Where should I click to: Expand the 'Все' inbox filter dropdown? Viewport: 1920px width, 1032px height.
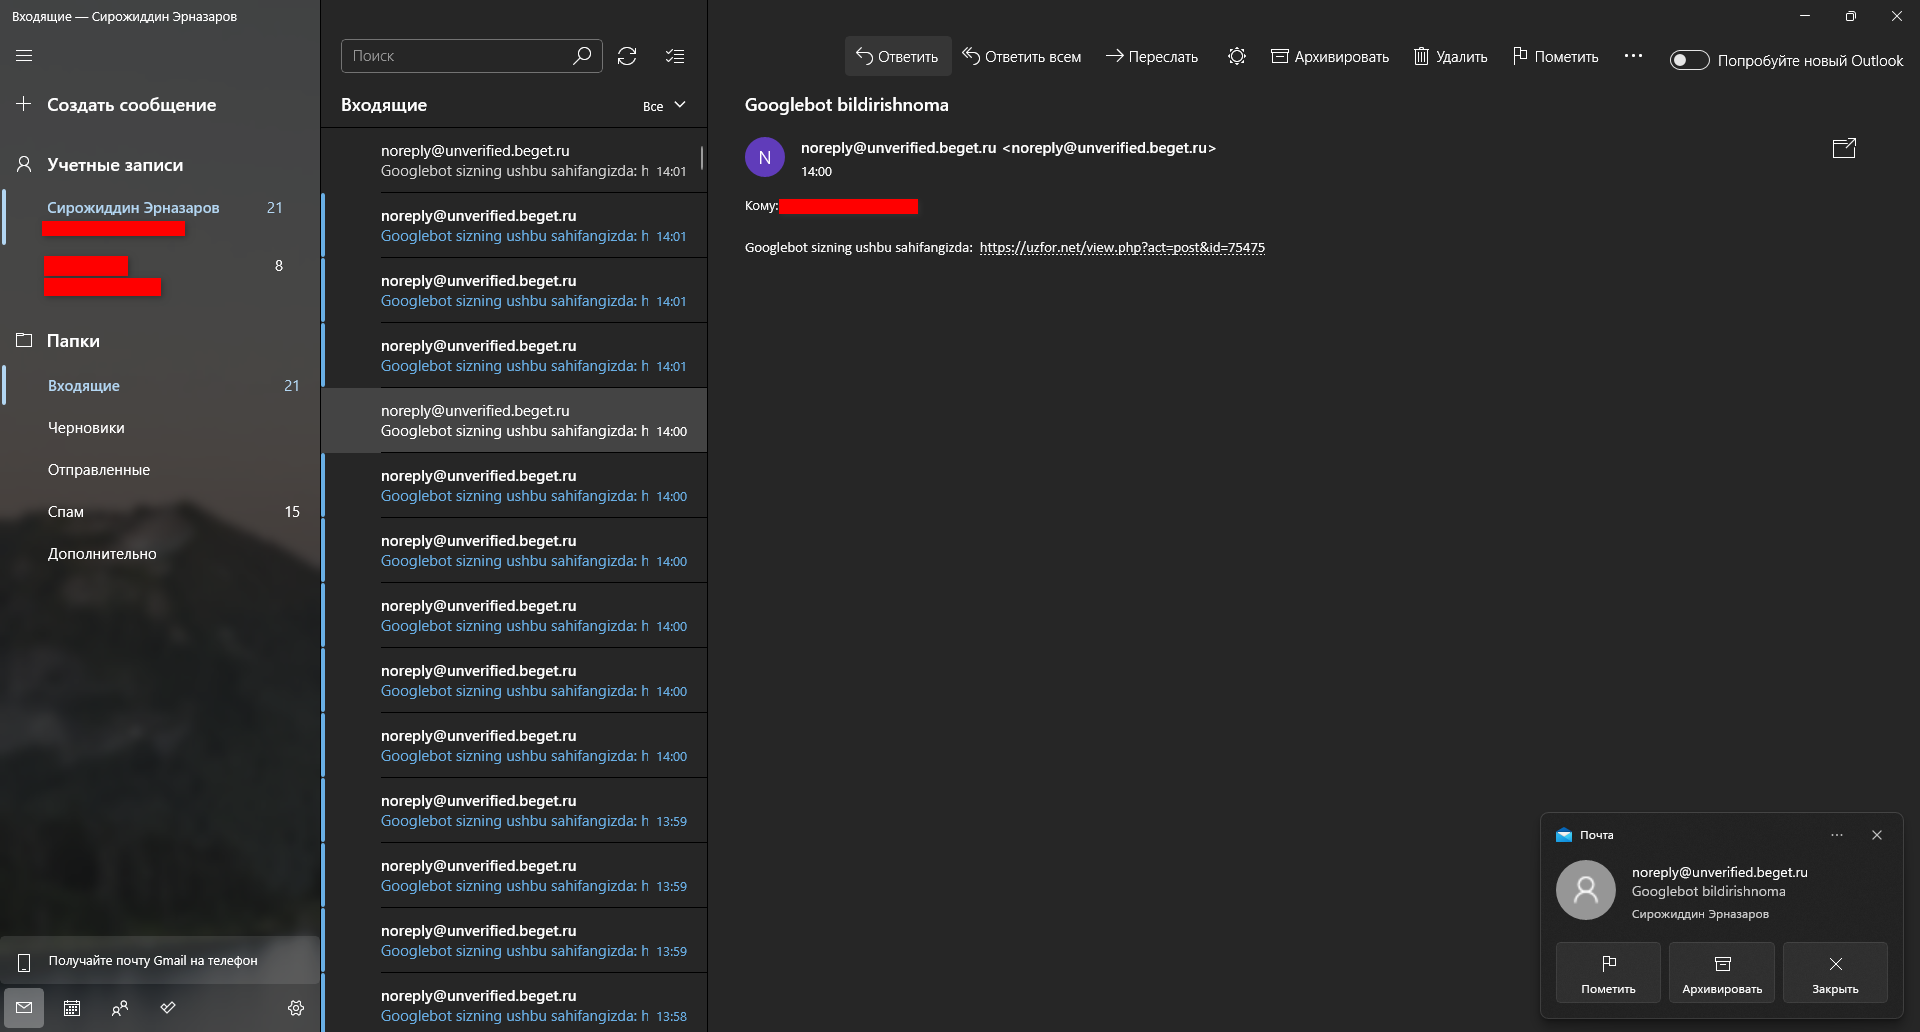click(665, 106)
